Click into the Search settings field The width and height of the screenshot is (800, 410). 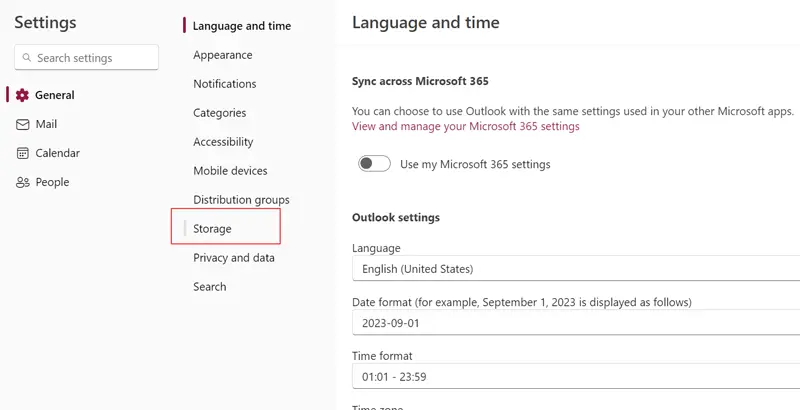(x=93, y=58)
